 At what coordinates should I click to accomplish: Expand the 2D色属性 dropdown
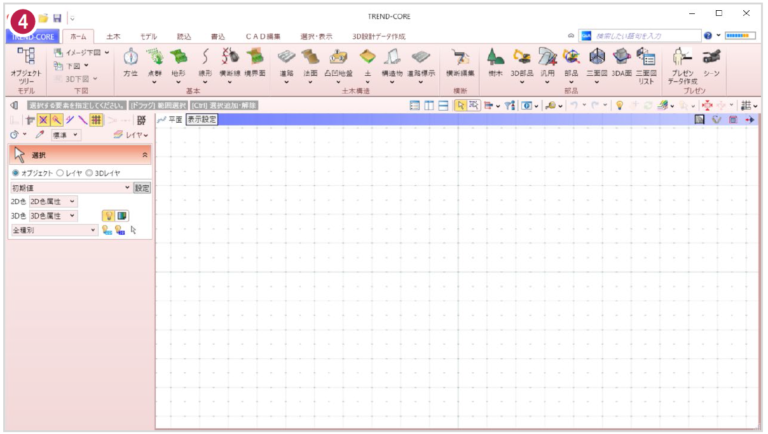53,201
